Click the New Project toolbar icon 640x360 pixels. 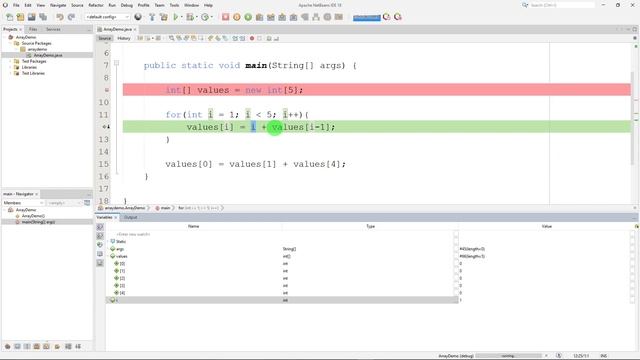point(20,17)
